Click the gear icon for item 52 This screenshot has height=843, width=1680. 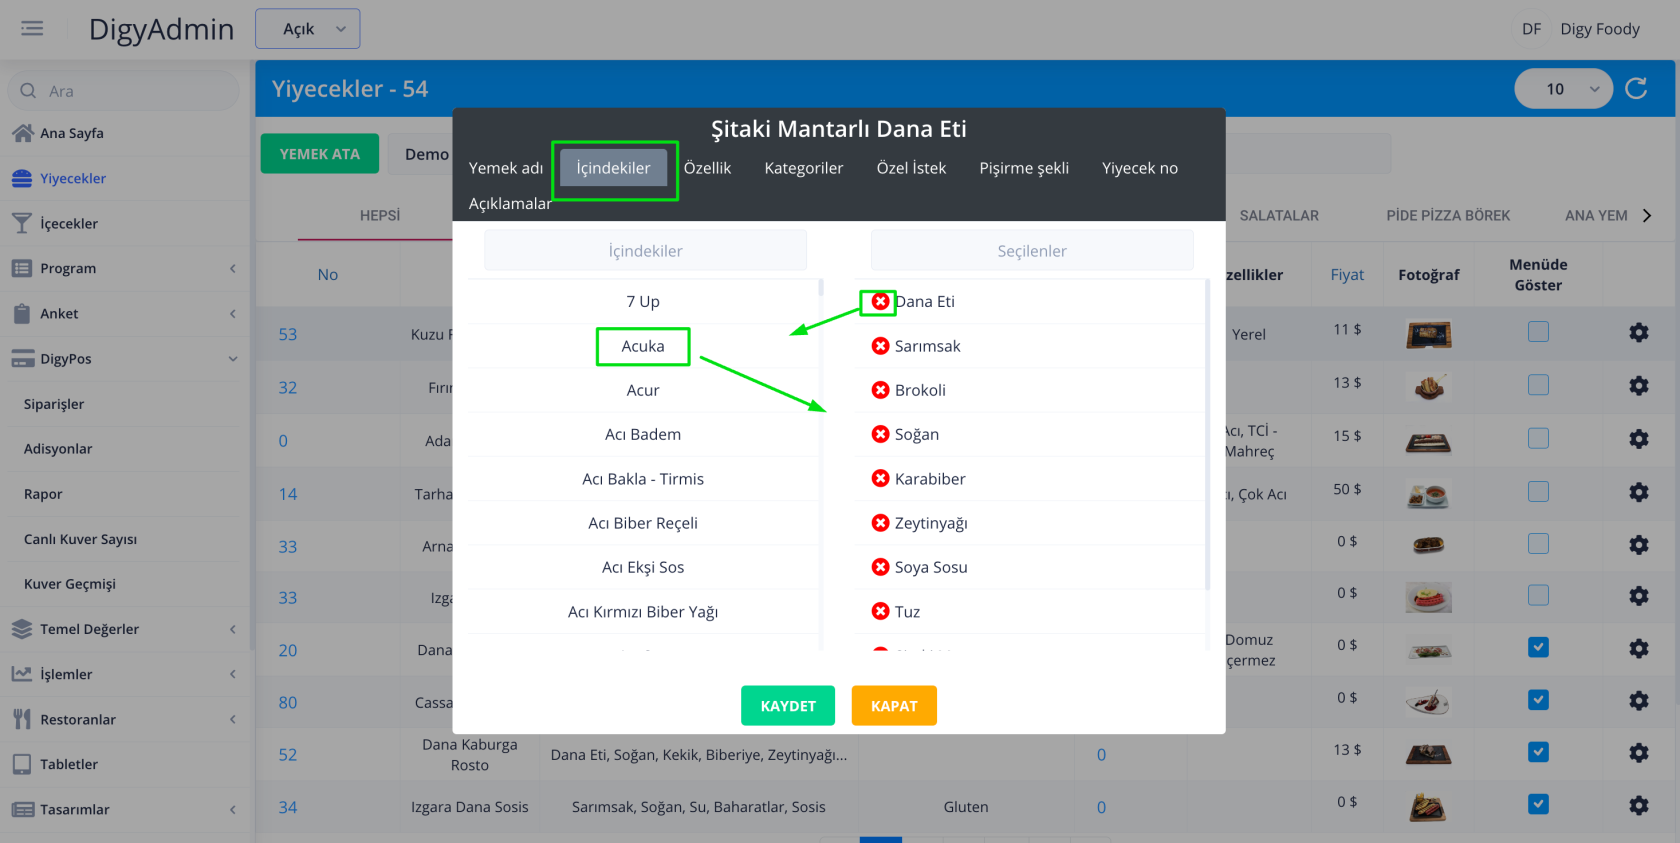point(1638,753)
